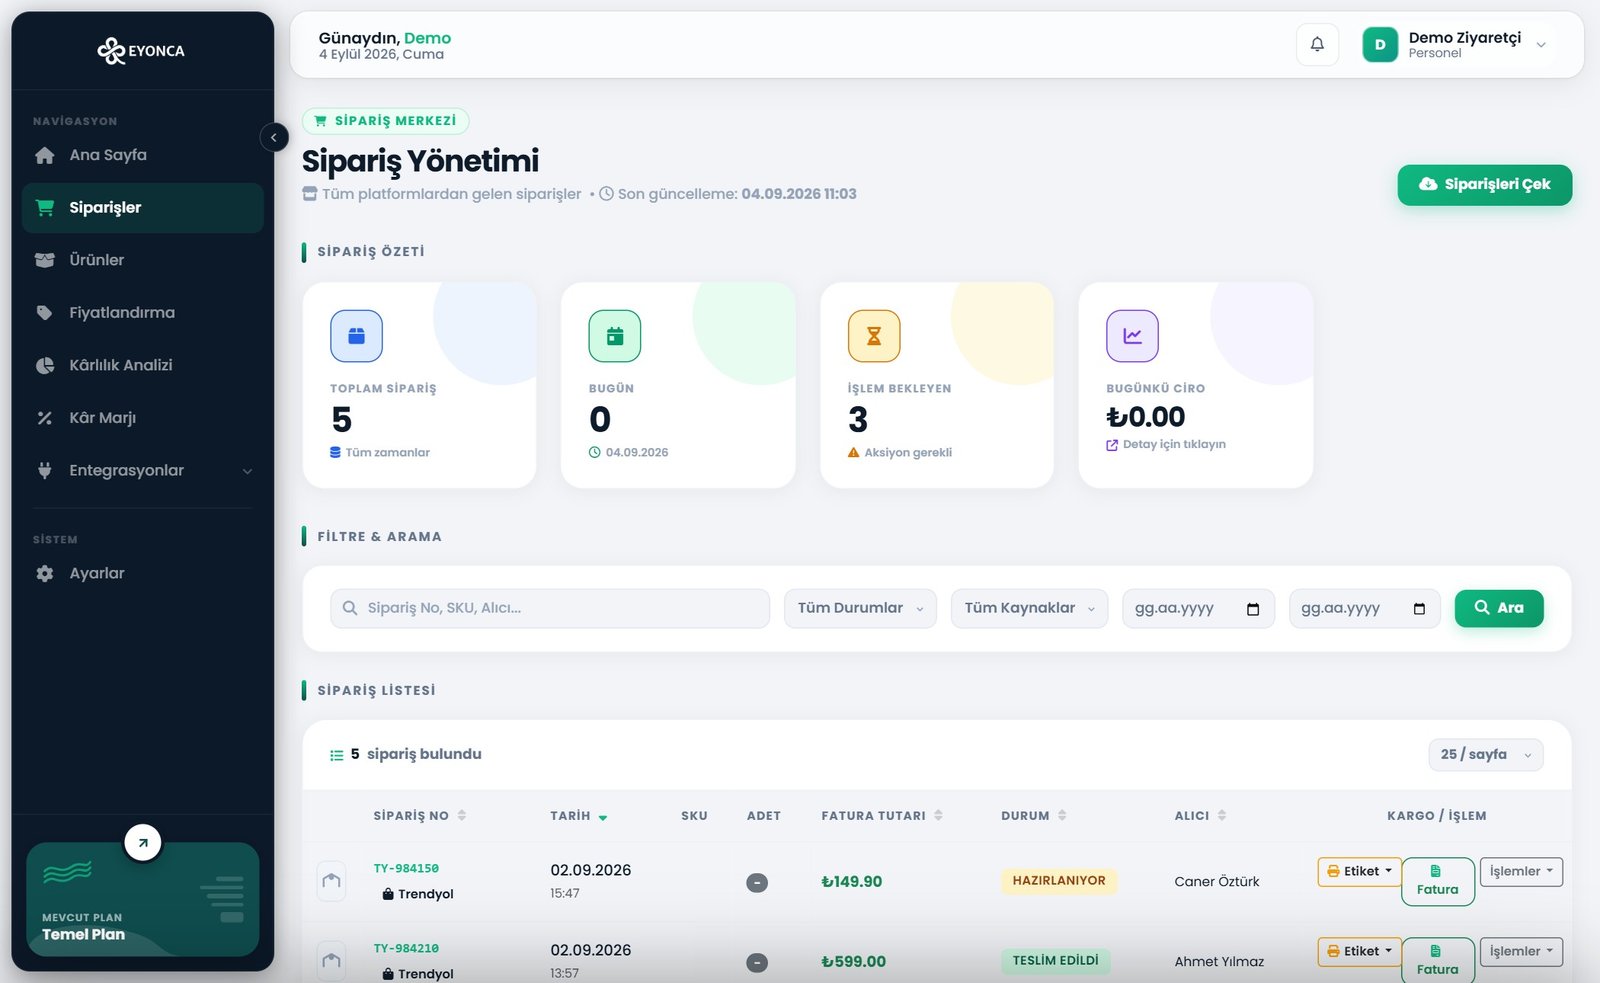Image resolution: width=1600 pixels, height=983 pixels.
Task: Click Detay için tıklayın link
Action: pyautogui.click(x=1166, y=445)
